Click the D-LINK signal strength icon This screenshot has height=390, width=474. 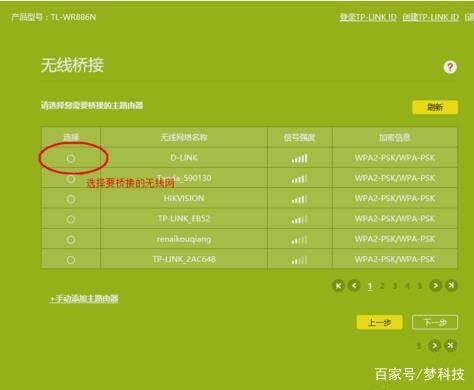click(x=299, y=158)
